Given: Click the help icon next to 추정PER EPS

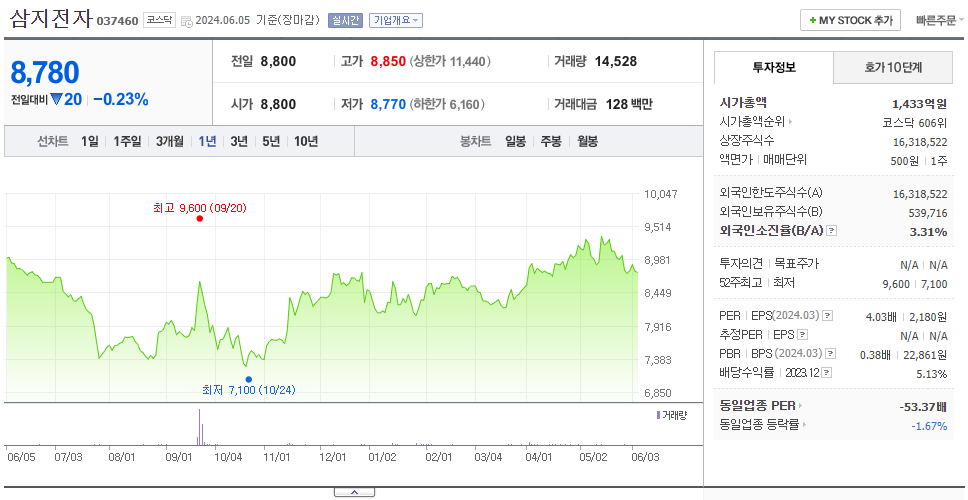Looking at the screenshot, I should 803,335.
